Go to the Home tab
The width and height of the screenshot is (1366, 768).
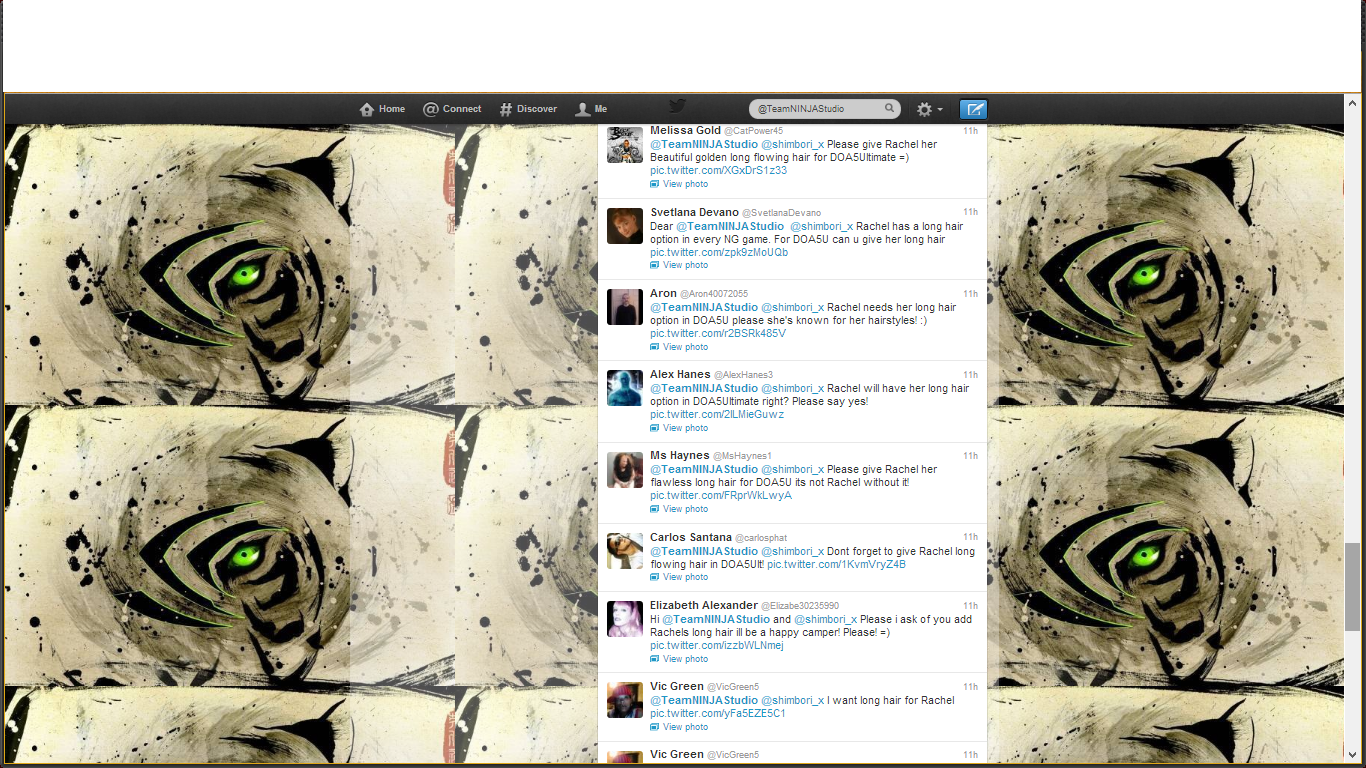[382, 109]
